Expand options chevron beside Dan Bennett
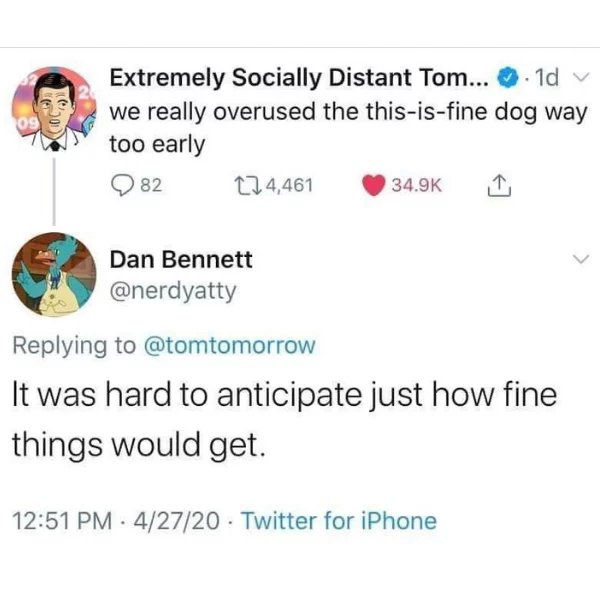 click(581, 259)
